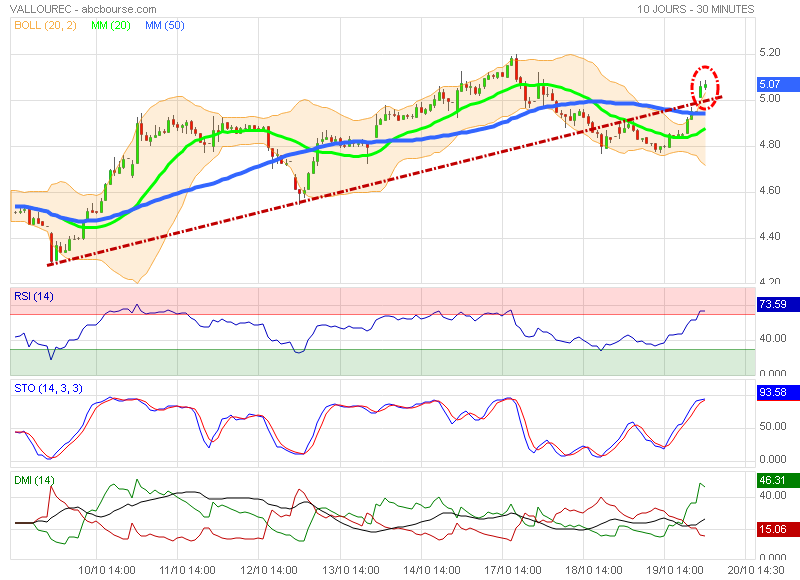The width and height of the screenshot is (800, 580).
Task: Click the green DMI value badge 46.31
Action: [778, 480]
